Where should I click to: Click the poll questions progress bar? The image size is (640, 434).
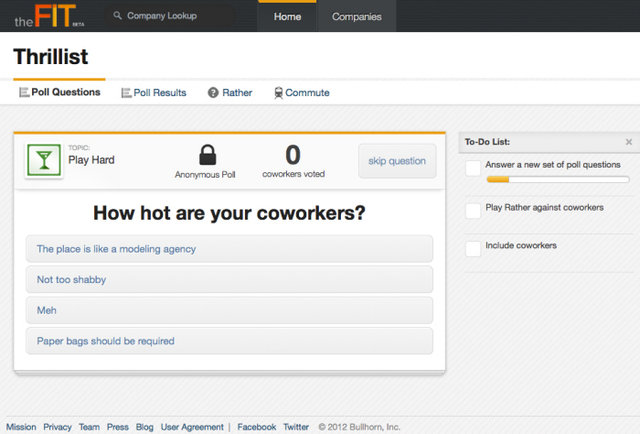(x=558, y=179)
